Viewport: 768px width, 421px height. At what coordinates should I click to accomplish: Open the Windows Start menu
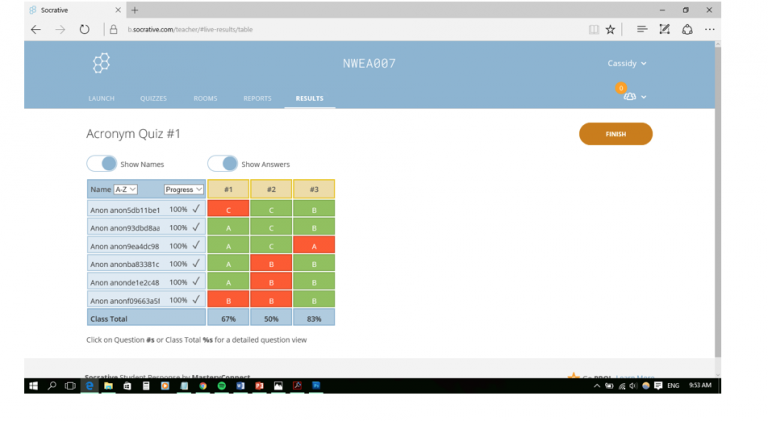(x=33, y=385)
